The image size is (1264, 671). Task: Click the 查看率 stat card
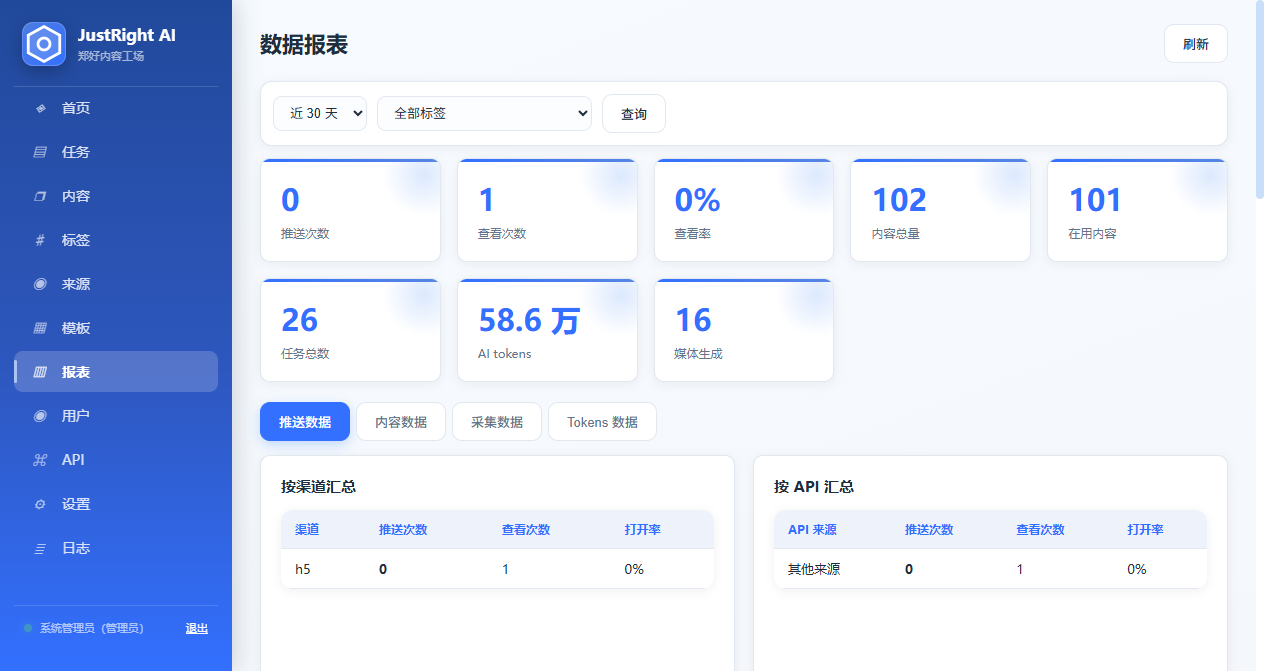744,210
